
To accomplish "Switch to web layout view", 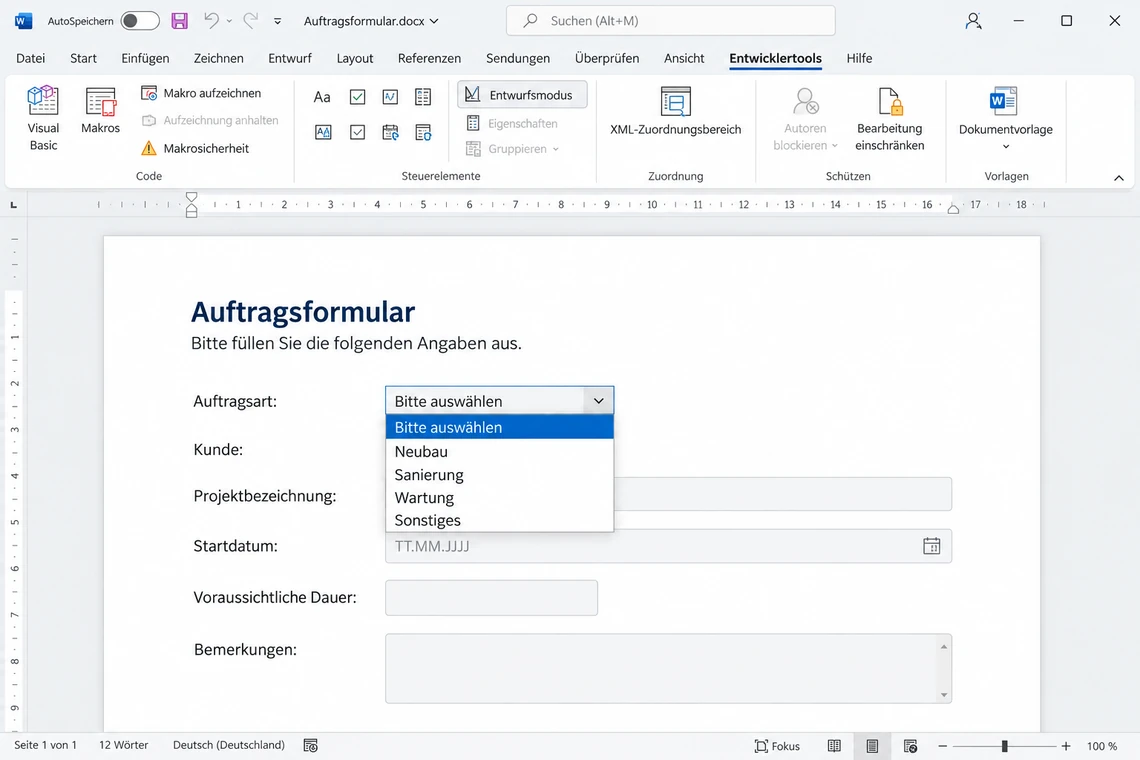I will pyautogui.click(x=910, y=745).
